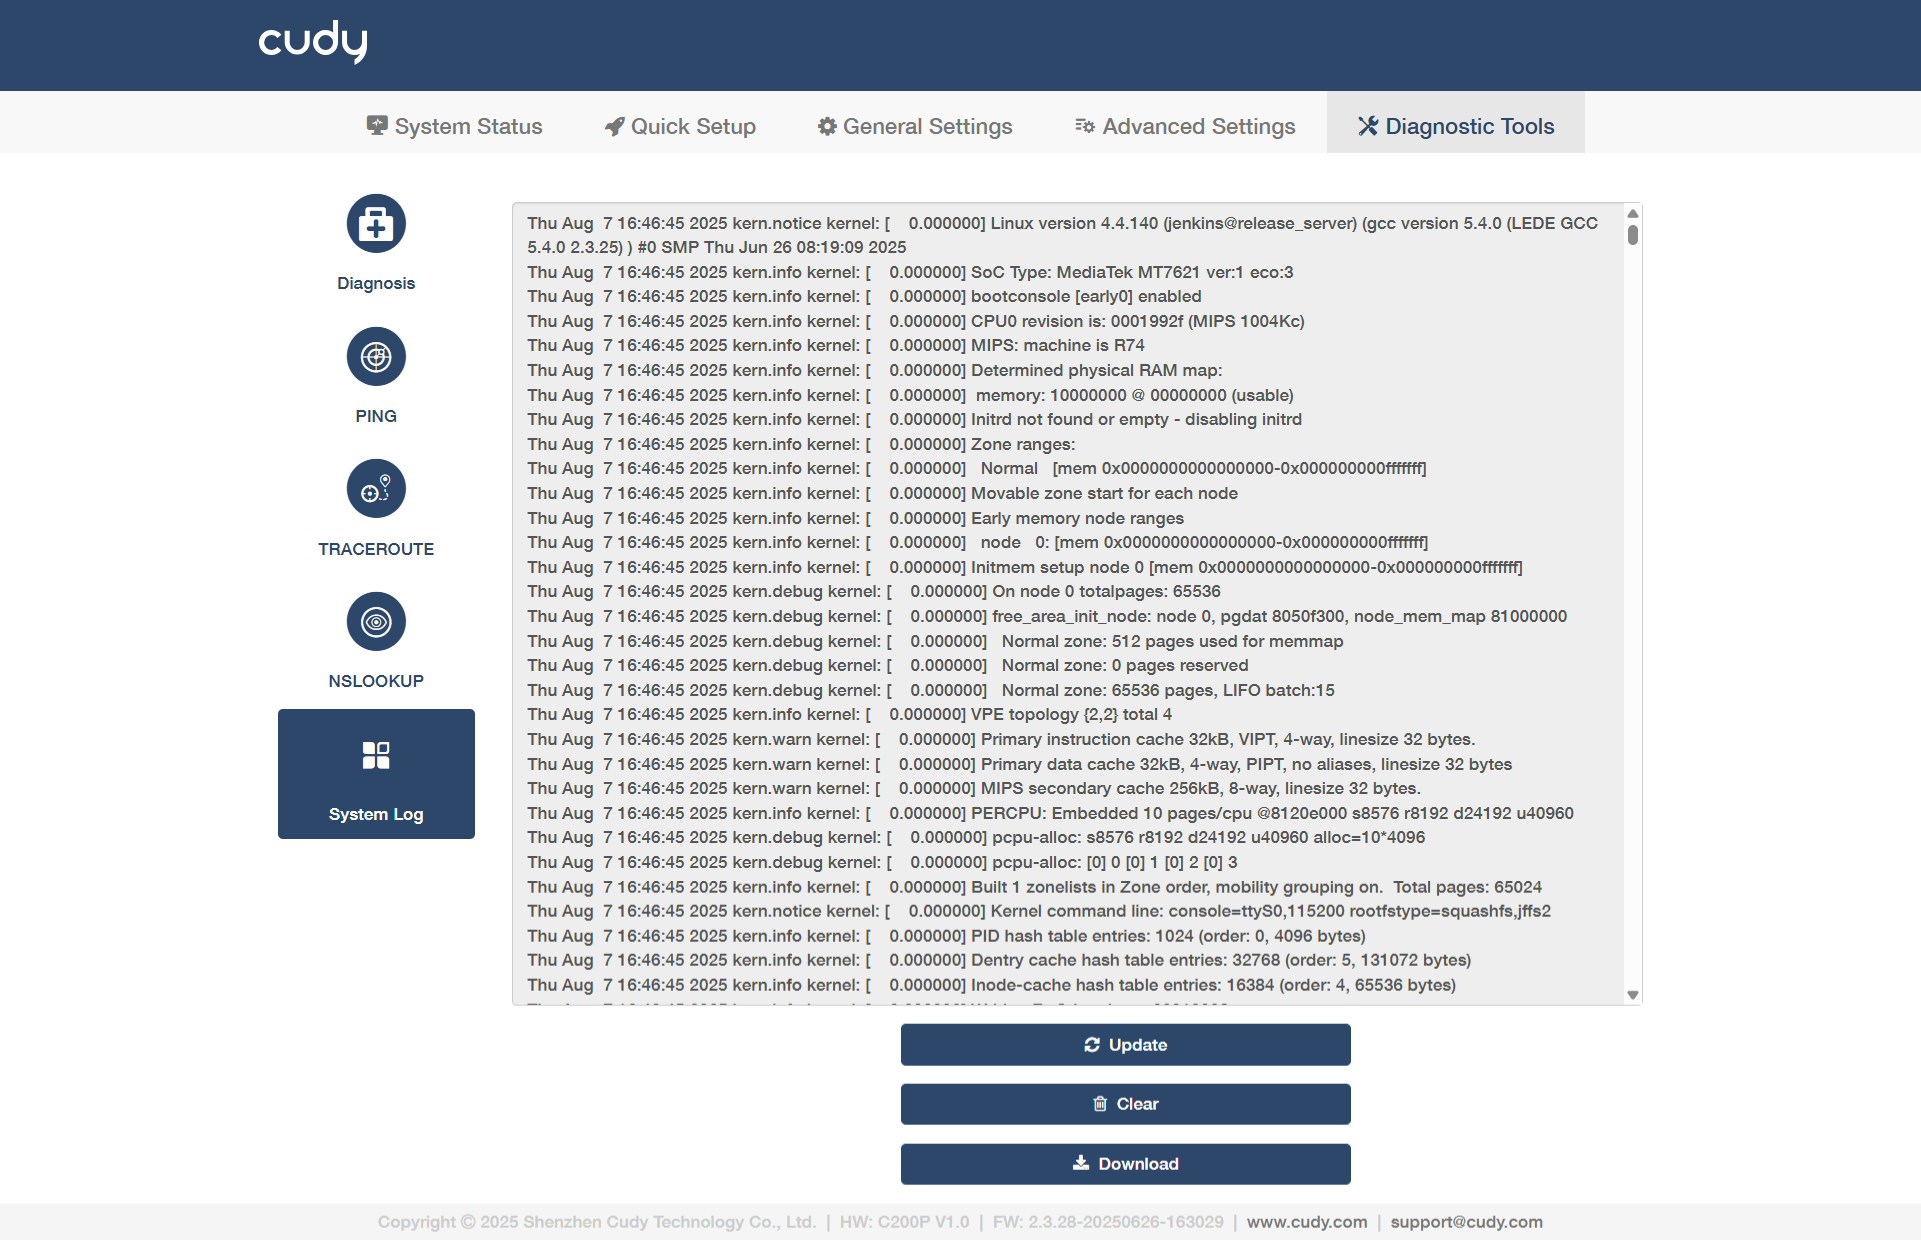Select the NSLOOKUP tool icon
The image size is (1921, 1241).
(376, 622)
